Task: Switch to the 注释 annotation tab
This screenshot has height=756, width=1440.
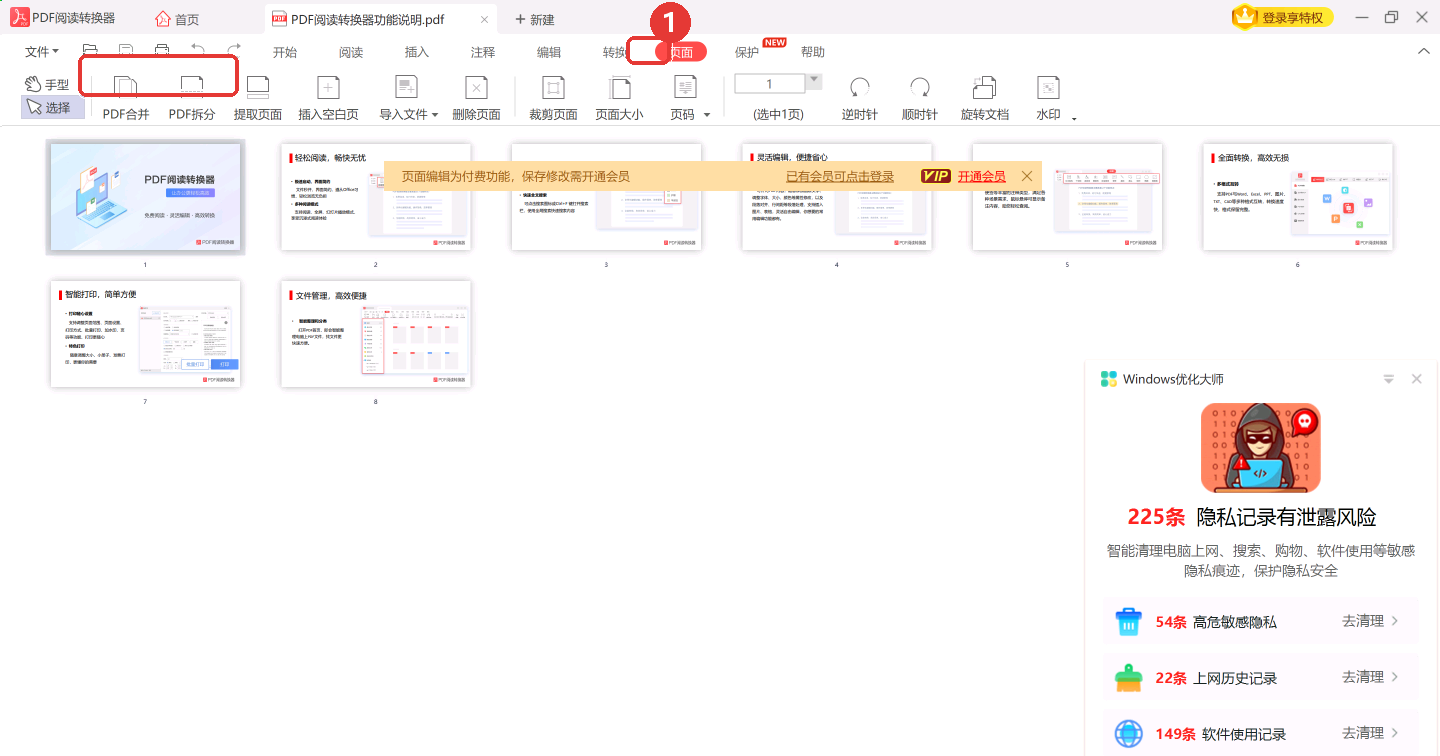Action: [x=483, y=52]
